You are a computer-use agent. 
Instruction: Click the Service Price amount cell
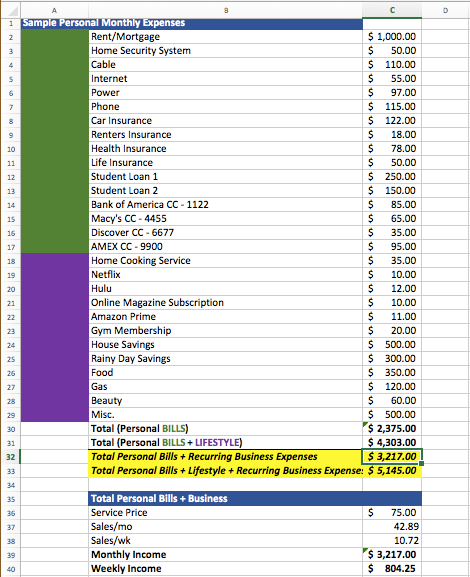[392, 513]
